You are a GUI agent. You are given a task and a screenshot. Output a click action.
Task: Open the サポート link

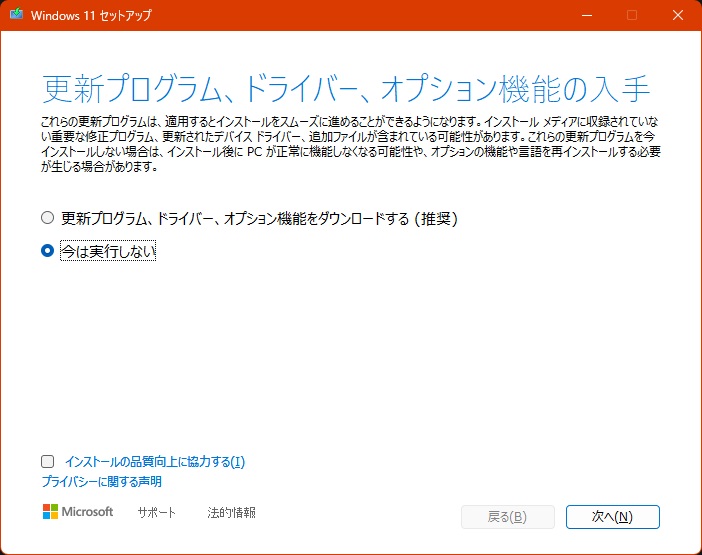pyautogui.click(x=156, y=513)
